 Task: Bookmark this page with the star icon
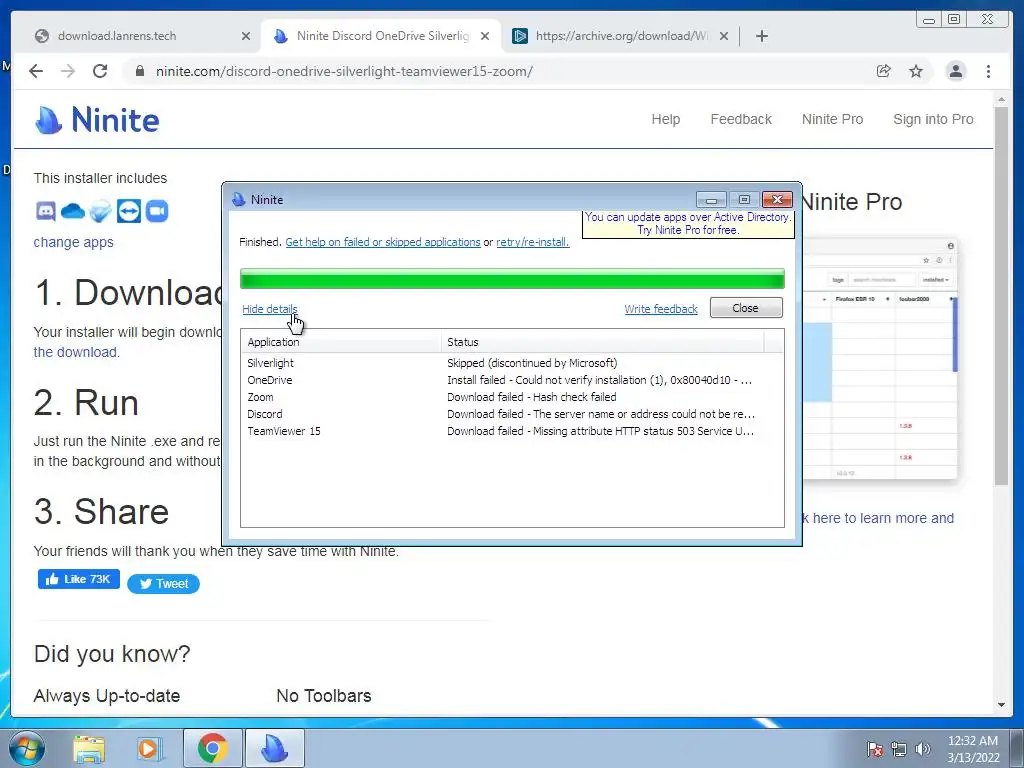pyautogui.click(x=916, y=71)
